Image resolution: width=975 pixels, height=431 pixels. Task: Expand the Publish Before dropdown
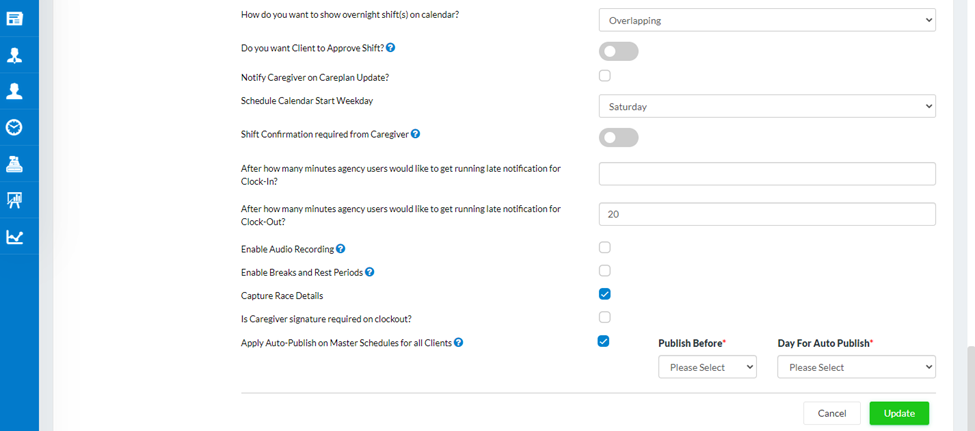pyautogui.click(x=707, y=367)
